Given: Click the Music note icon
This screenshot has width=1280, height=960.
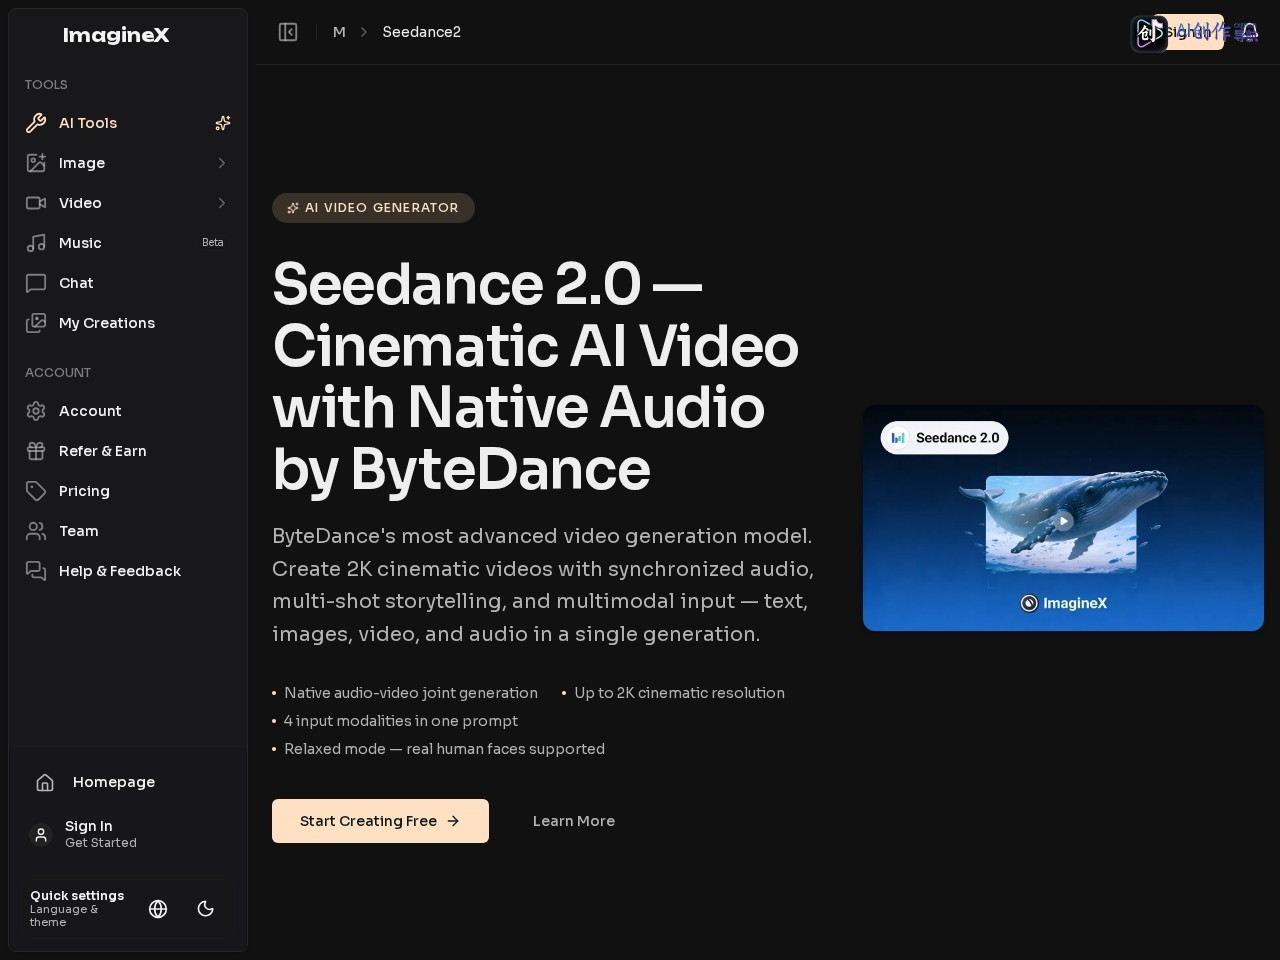Looking at the screenshot, I should (36, 243).
